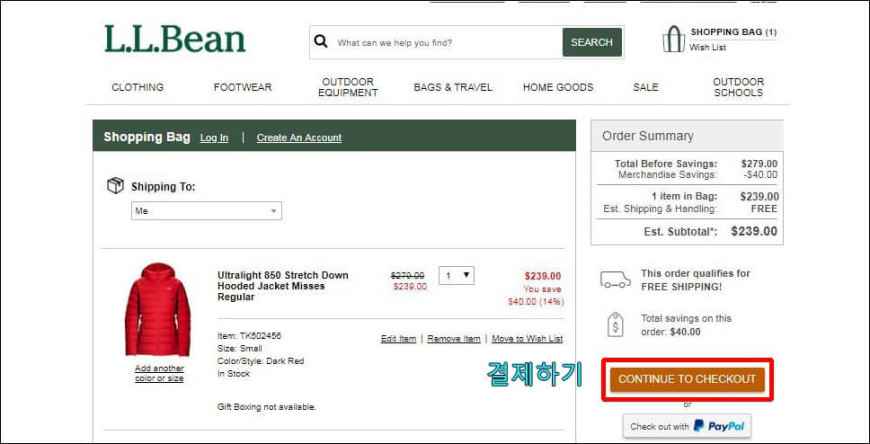Viewport: 870px width, 444px height.
Task: Click the Order Summary heading
Action: 648,136
